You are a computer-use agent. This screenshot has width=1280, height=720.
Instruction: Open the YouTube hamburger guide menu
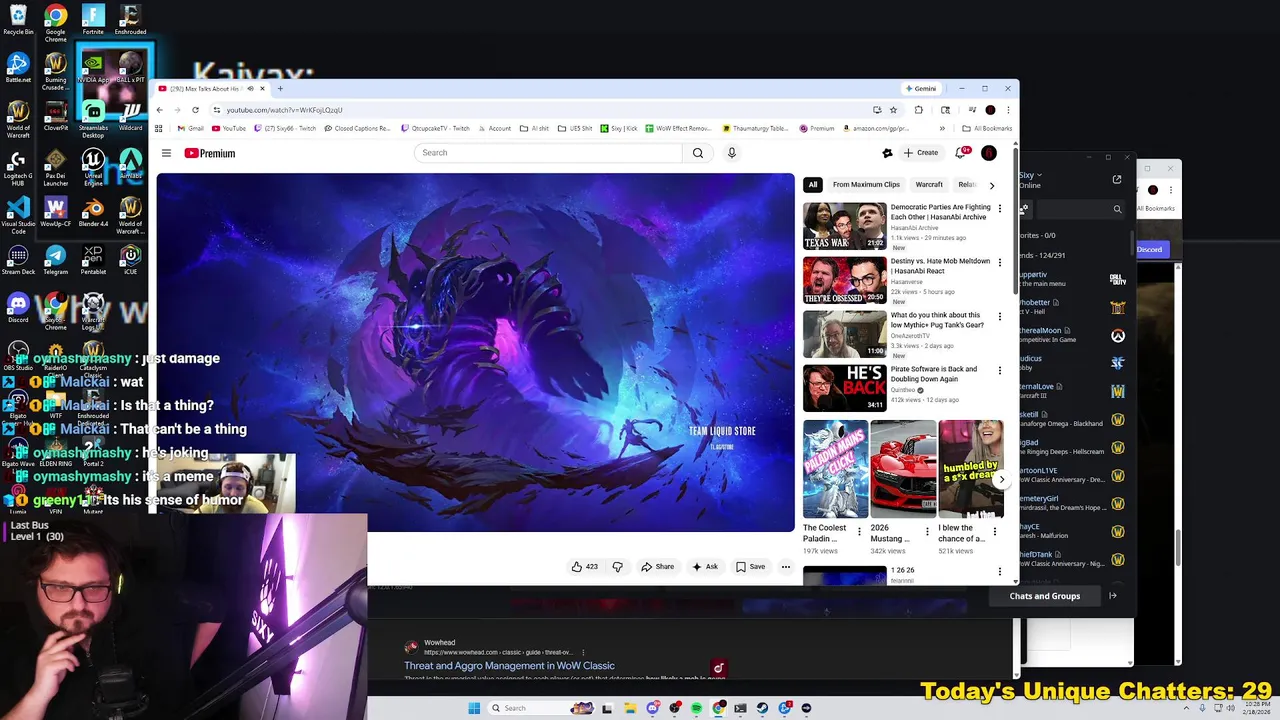166,153
